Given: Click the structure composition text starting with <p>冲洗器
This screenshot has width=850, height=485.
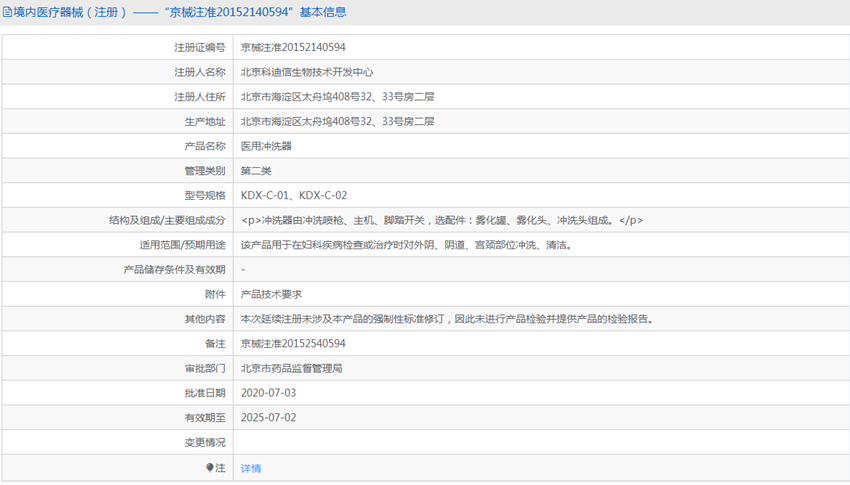Looking at the screenshot, I should click(x=442, y=220).
